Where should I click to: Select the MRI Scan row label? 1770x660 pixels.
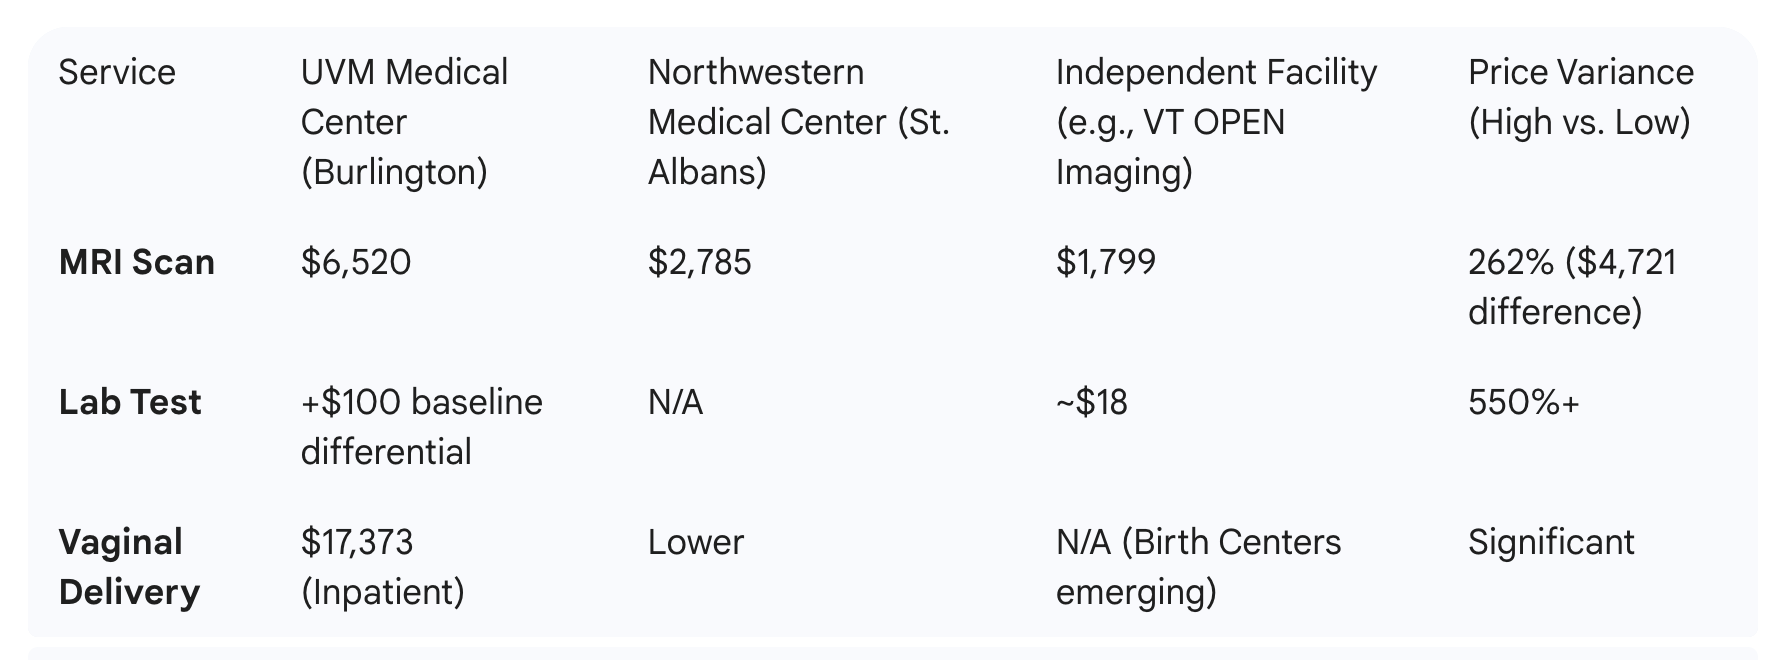(x=137, y=262)
